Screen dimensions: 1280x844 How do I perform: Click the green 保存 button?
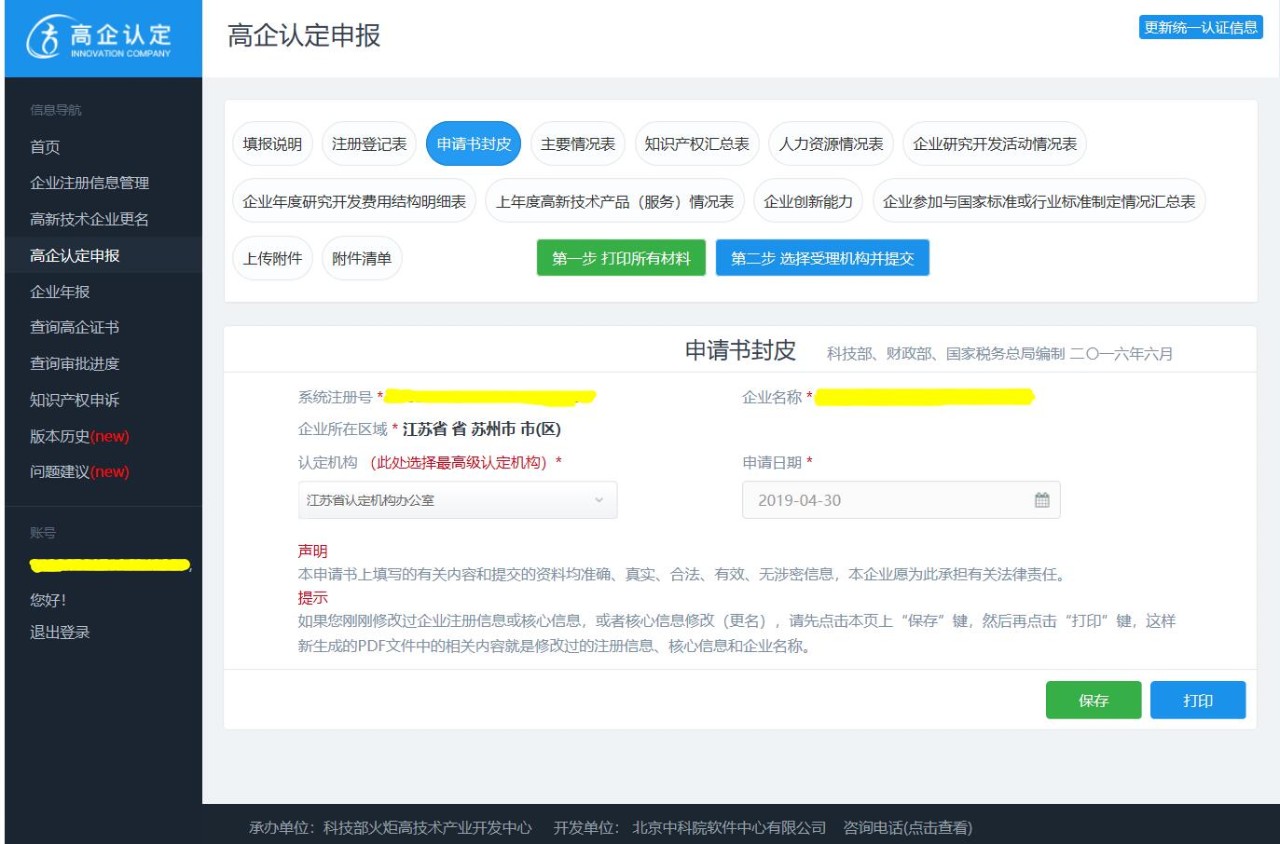coord(1093,700)
